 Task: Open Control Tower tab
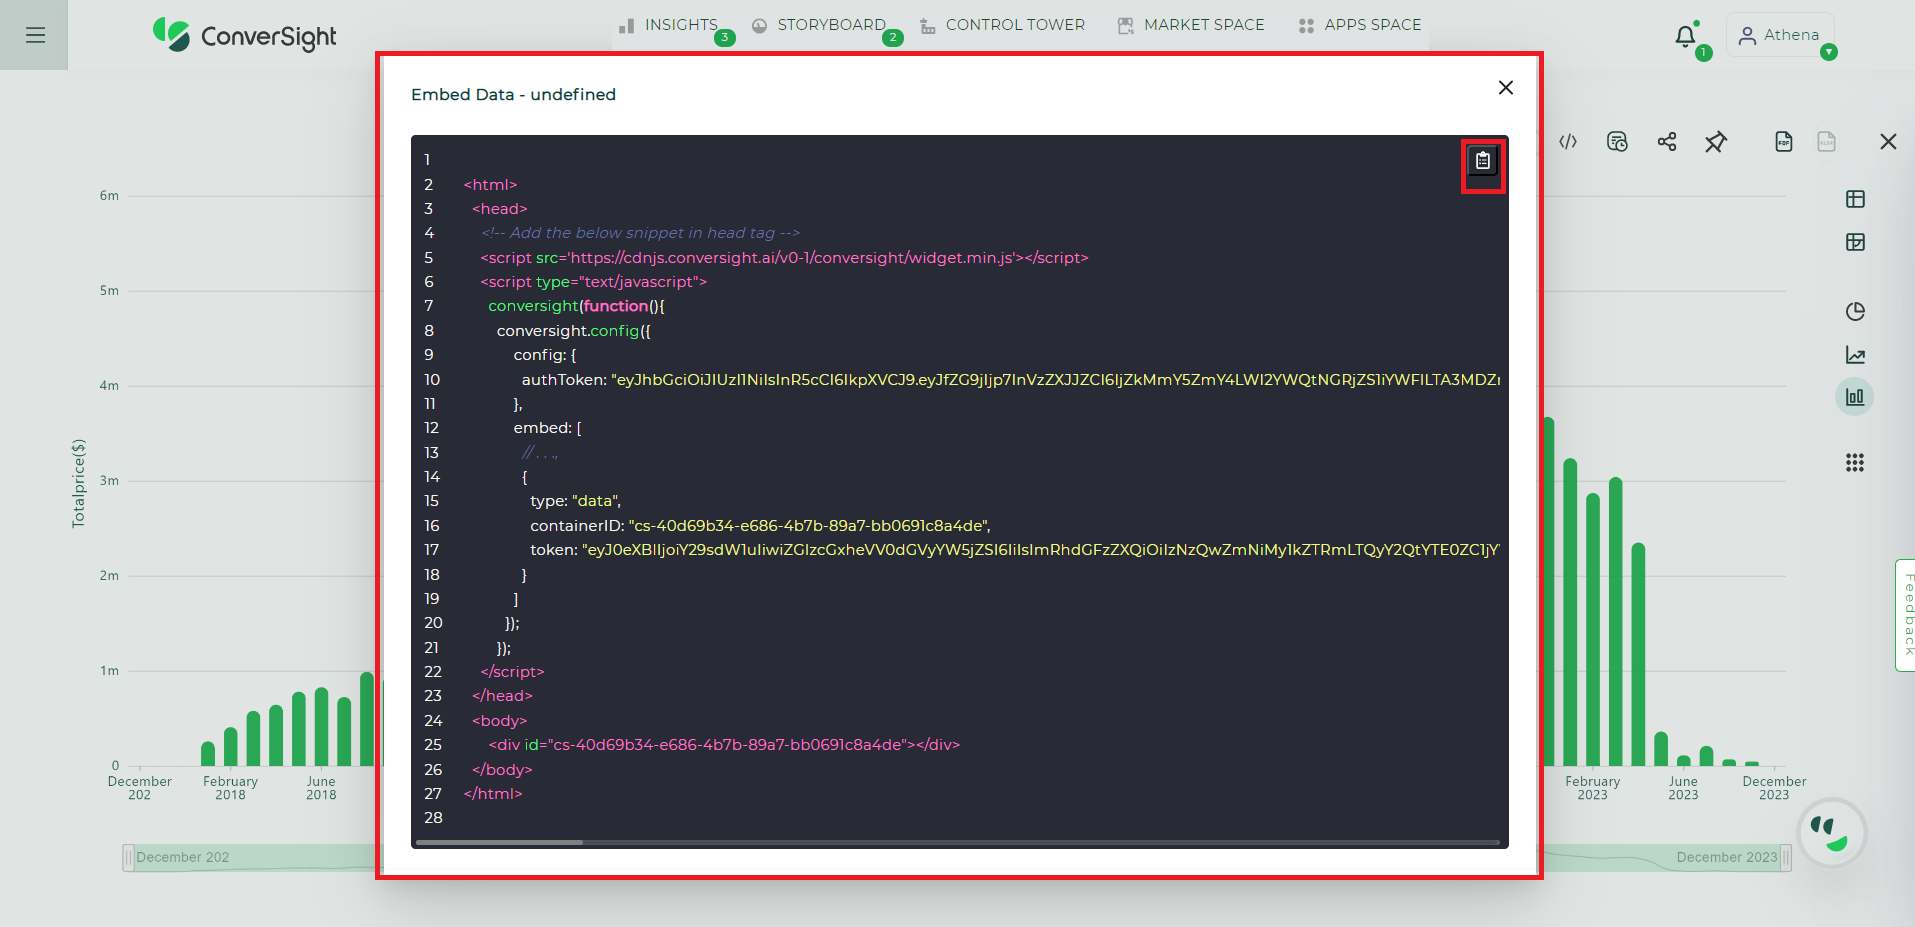1002,25
